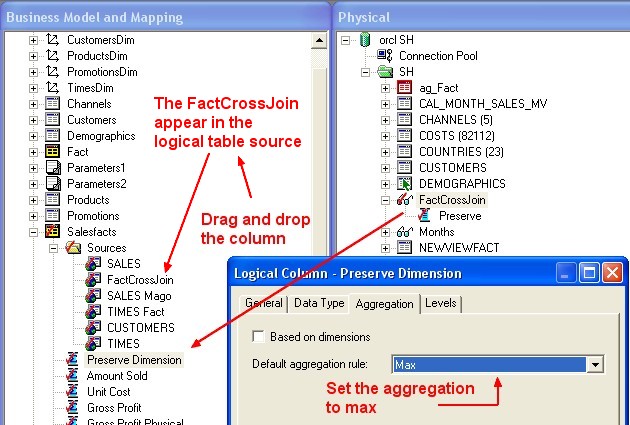This screenshot has height=425, width=630.
Task: Select the TIMES logical table source
Action: (123, 344)
